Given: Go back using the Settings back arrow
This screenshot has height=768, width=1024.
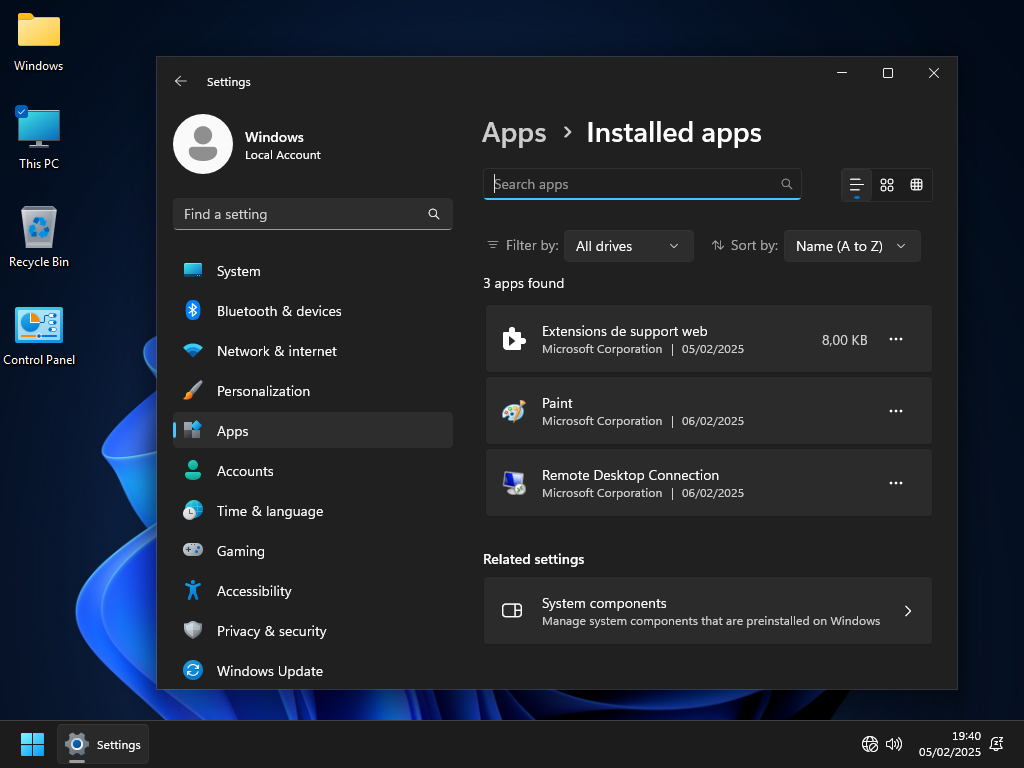Looking at the screenshot, I should tap(181, 81).
